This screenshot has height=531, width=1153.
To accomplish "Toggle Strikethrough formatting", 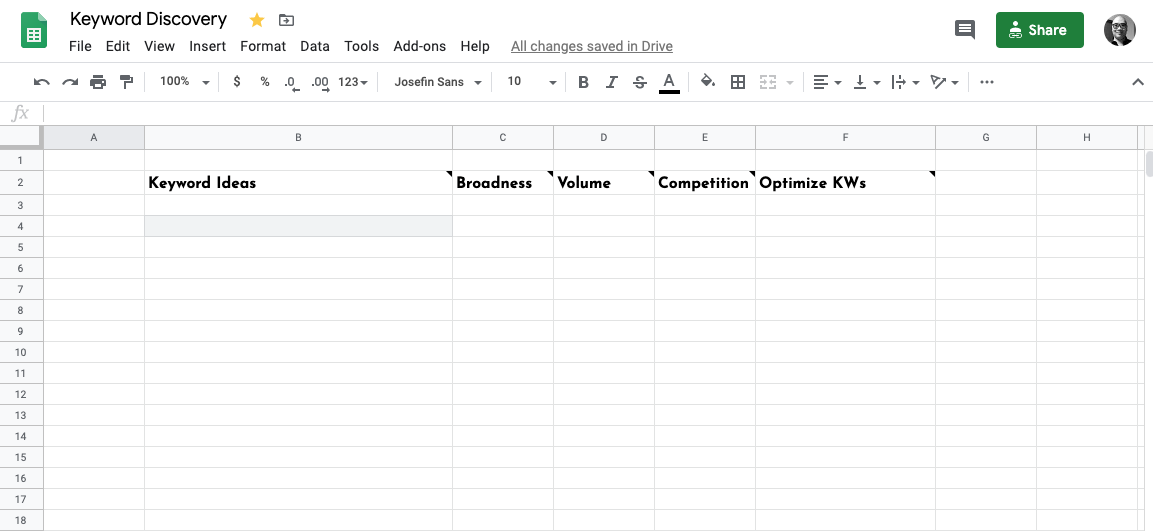I will (640, 82).
